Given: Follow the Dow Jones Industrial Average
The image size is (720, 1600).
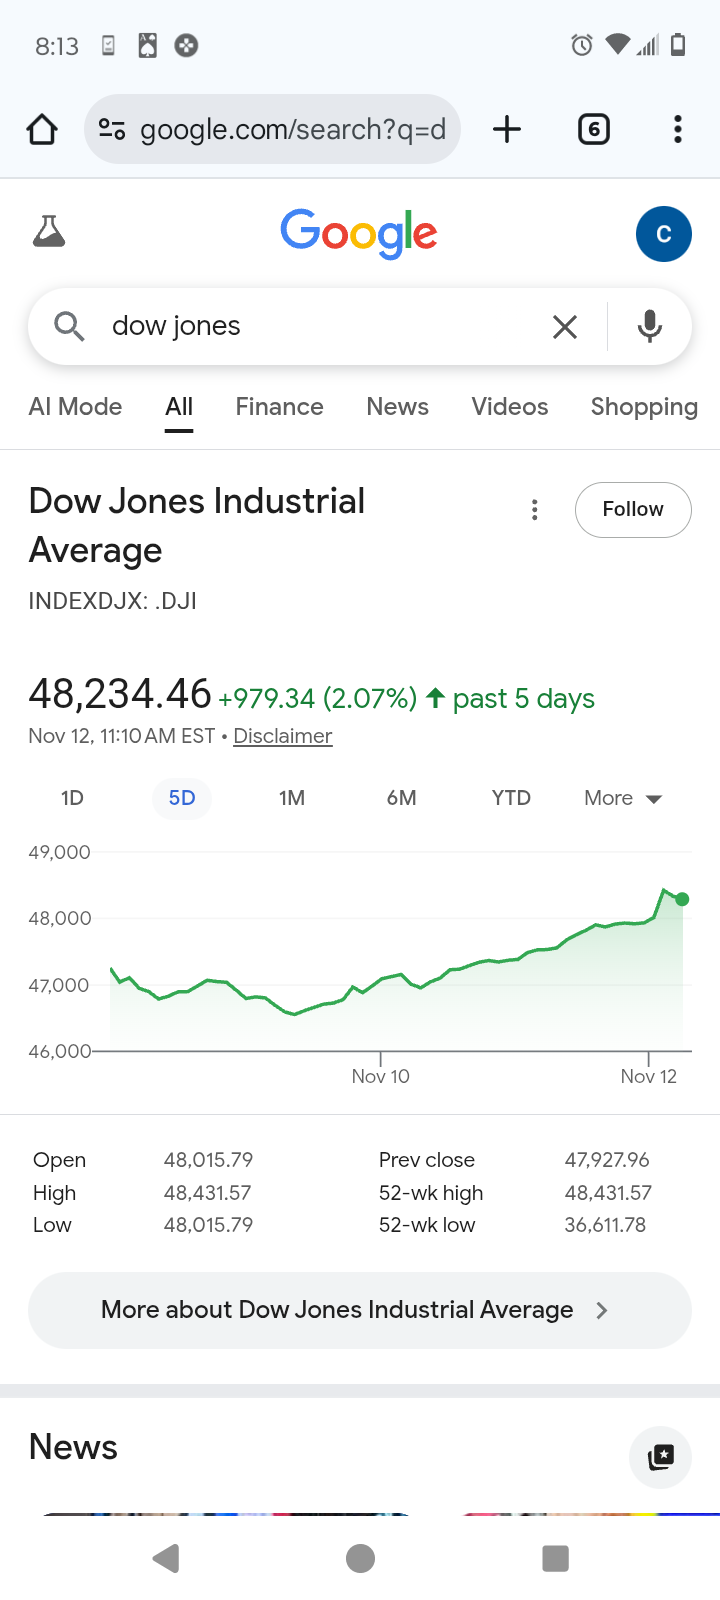Looking at the screenshot, I should [x=633, y=510].
